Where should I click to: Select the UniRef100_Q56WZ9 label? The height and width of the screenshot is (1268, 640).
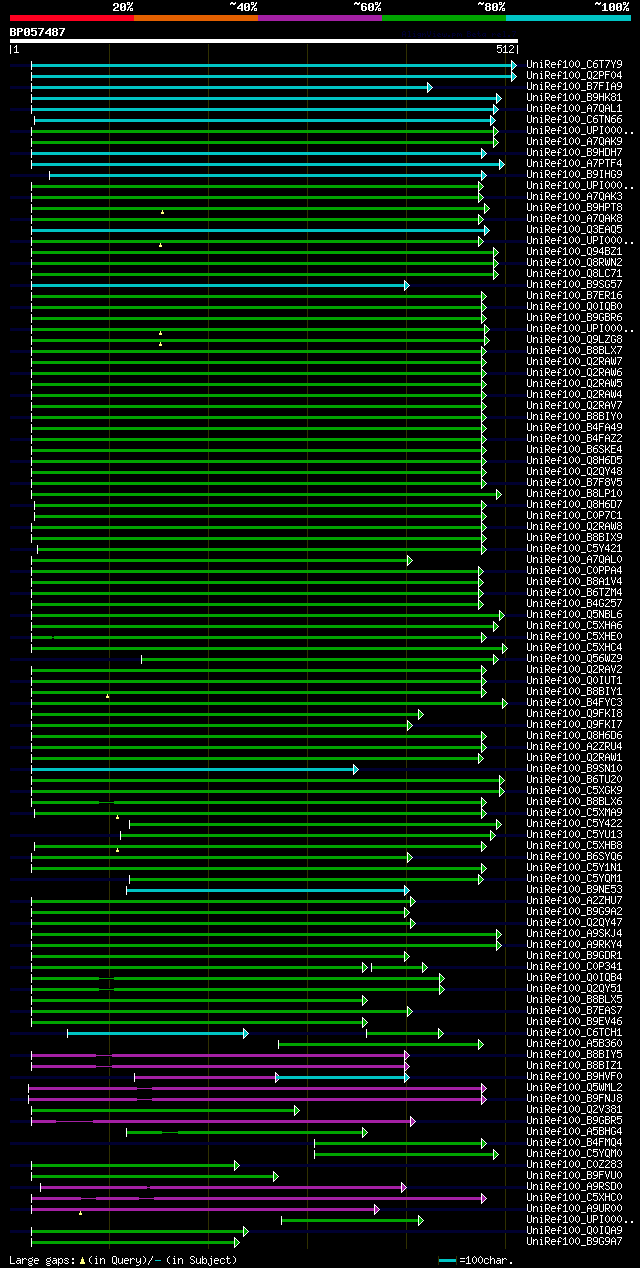point(576,658)
